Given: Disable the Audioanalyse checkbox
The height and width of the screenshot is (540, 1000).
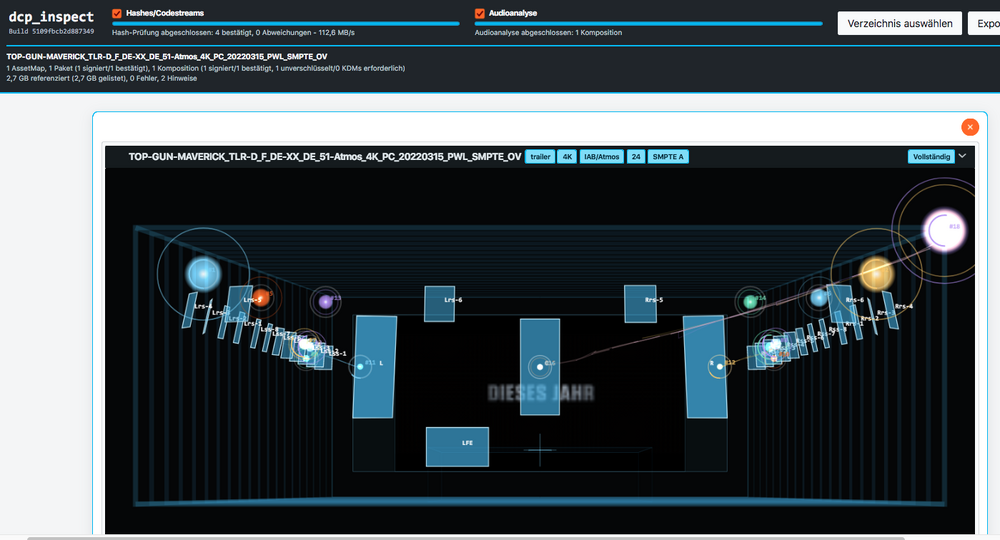Looking at the screenshot, I should (480, 13).
